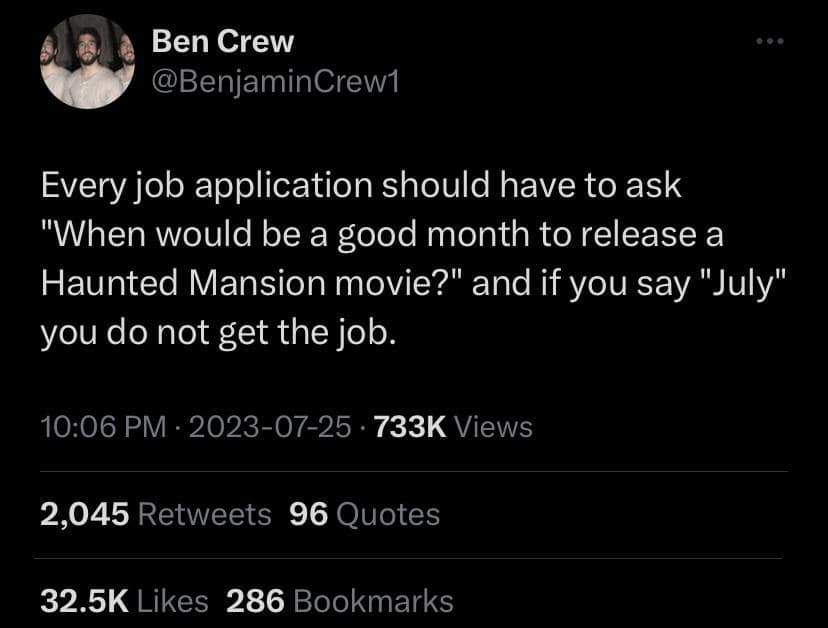View the 2,045 retweets count
The image size is (828, 628).
coord(84,514)
